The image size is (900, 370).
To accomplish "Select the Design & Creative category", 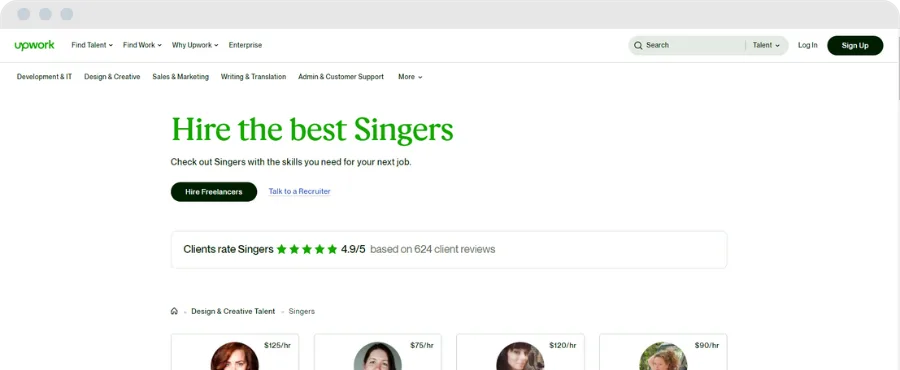I will (112, 76).
